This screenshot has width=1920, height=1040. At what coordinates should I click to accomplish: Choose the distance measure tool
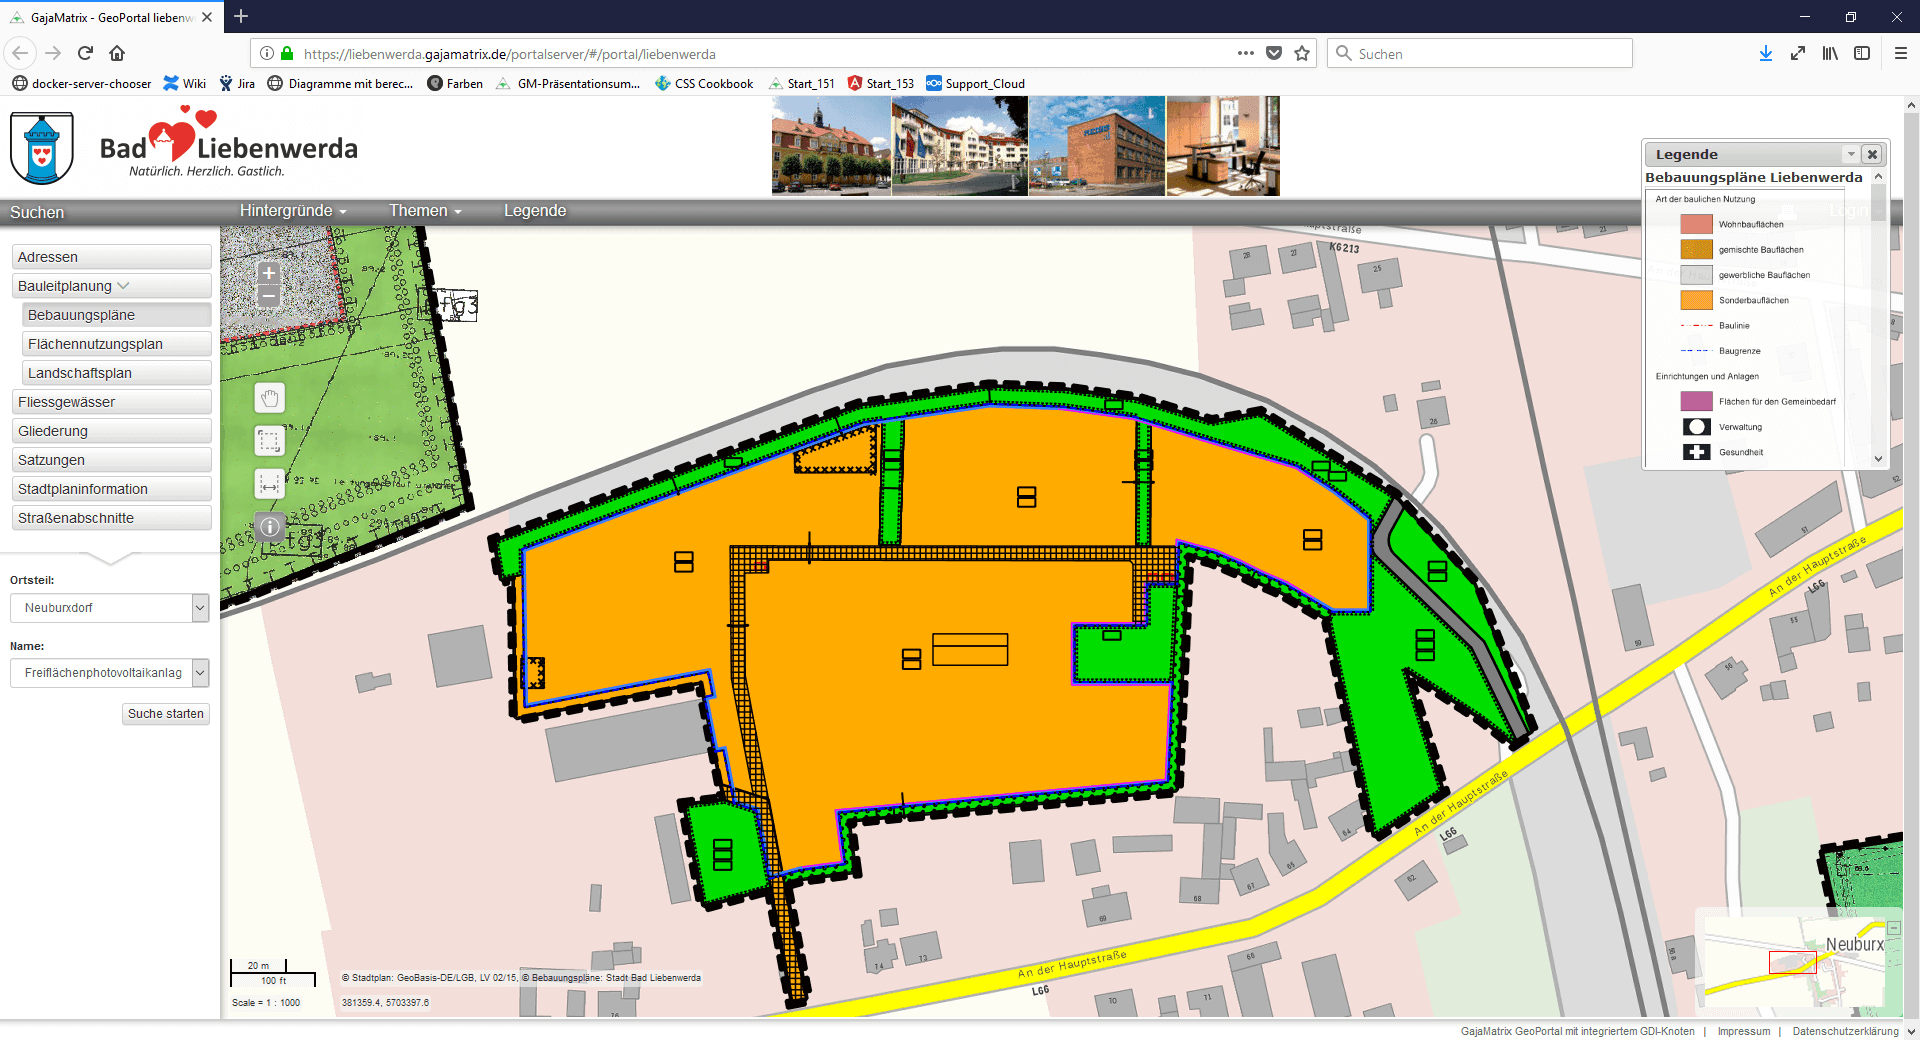coord(269,484)
